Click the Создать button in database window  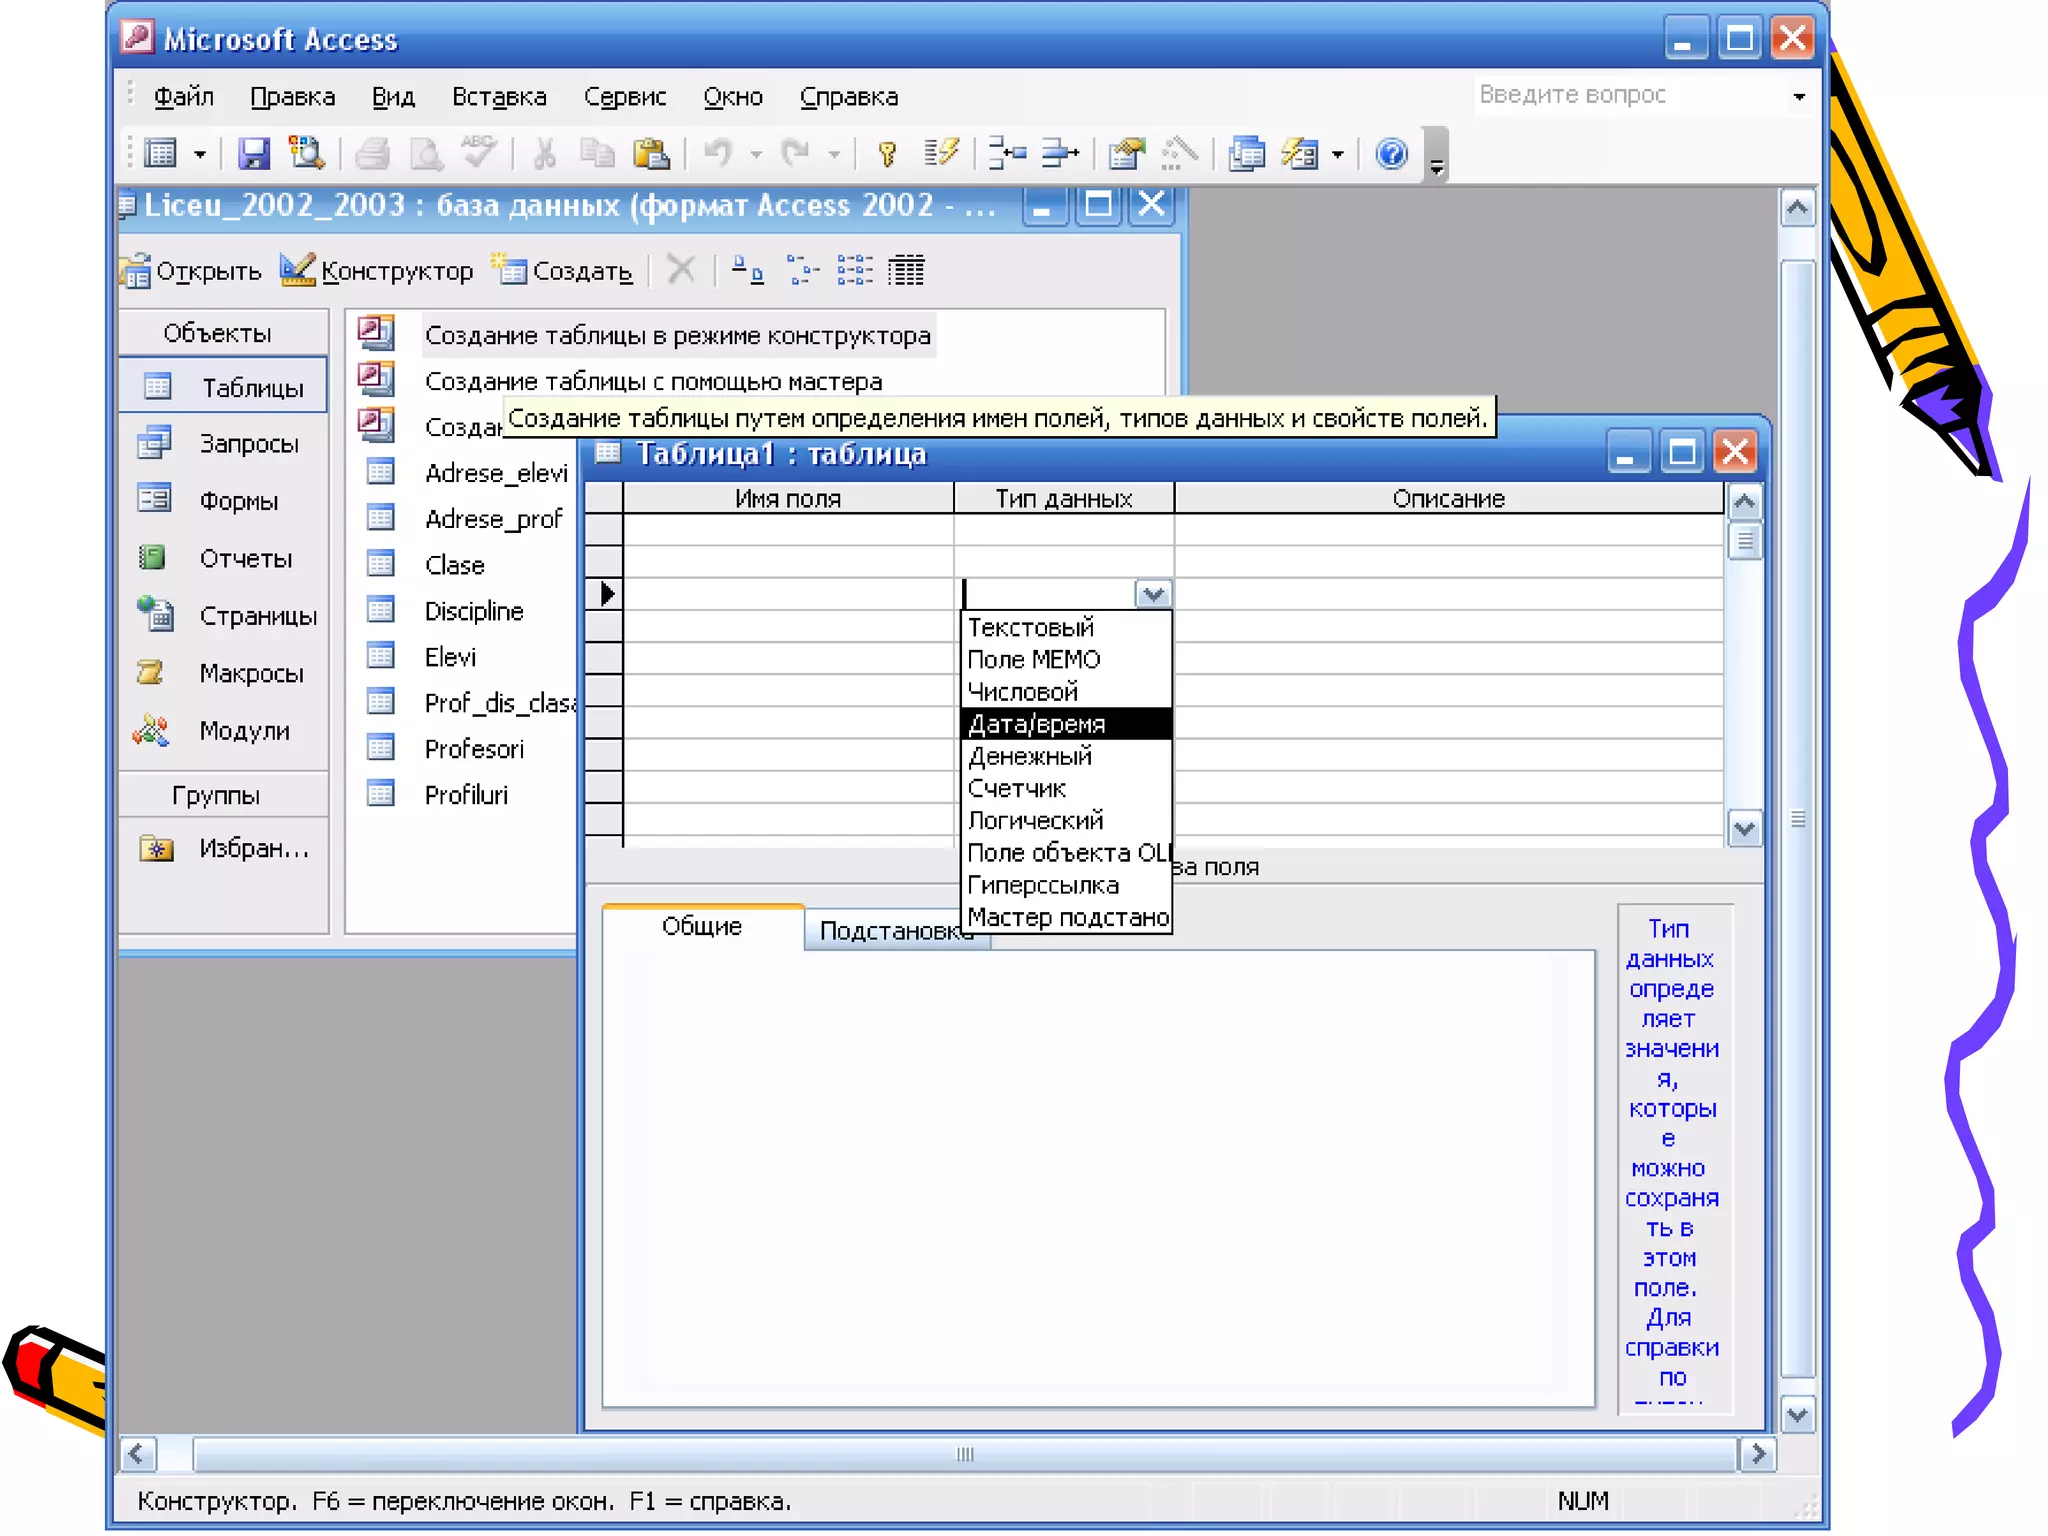pyautogui.click(x=563, y=271)
